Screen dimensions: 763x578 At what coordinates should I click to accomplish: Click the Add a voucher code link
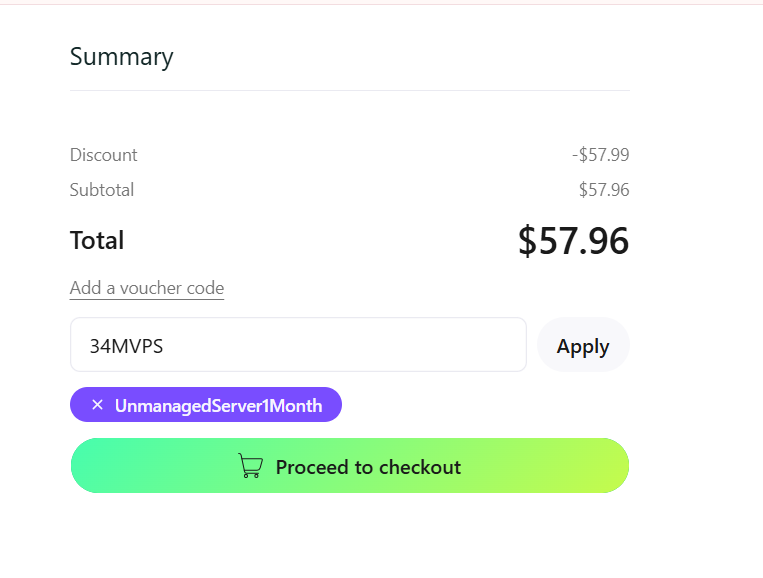tap(147, 288)
